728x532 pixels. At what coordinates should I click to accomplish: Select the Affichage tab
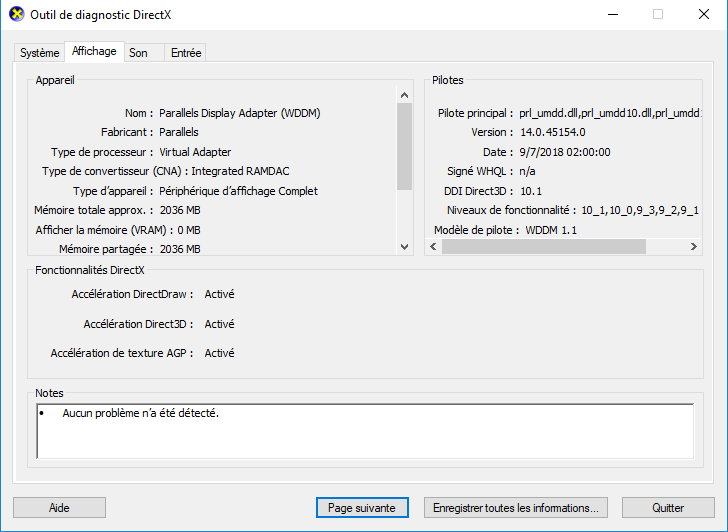point(94,51)
